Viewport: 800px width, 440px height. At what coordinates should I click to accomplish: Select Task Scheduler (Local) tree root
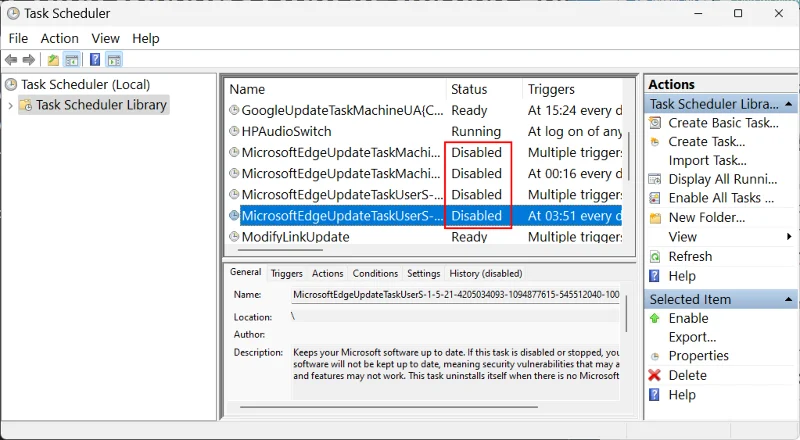coord(85,85)
